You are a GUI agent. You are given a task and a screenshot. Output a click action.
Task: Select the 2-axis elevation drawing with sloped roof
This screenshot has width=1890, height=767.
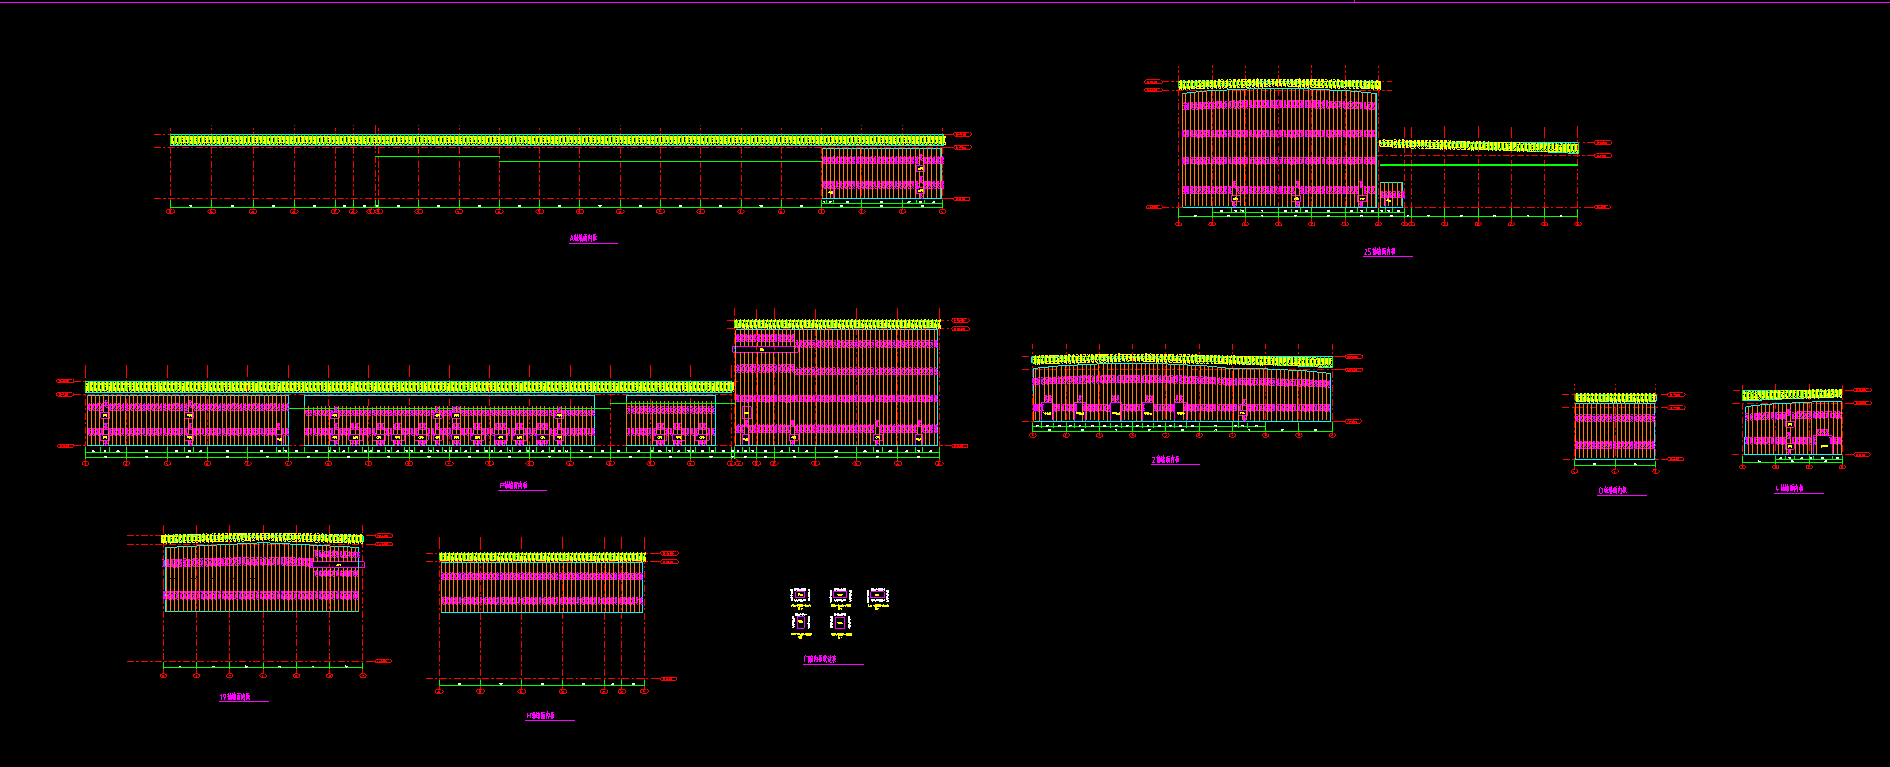[1182, 392]
